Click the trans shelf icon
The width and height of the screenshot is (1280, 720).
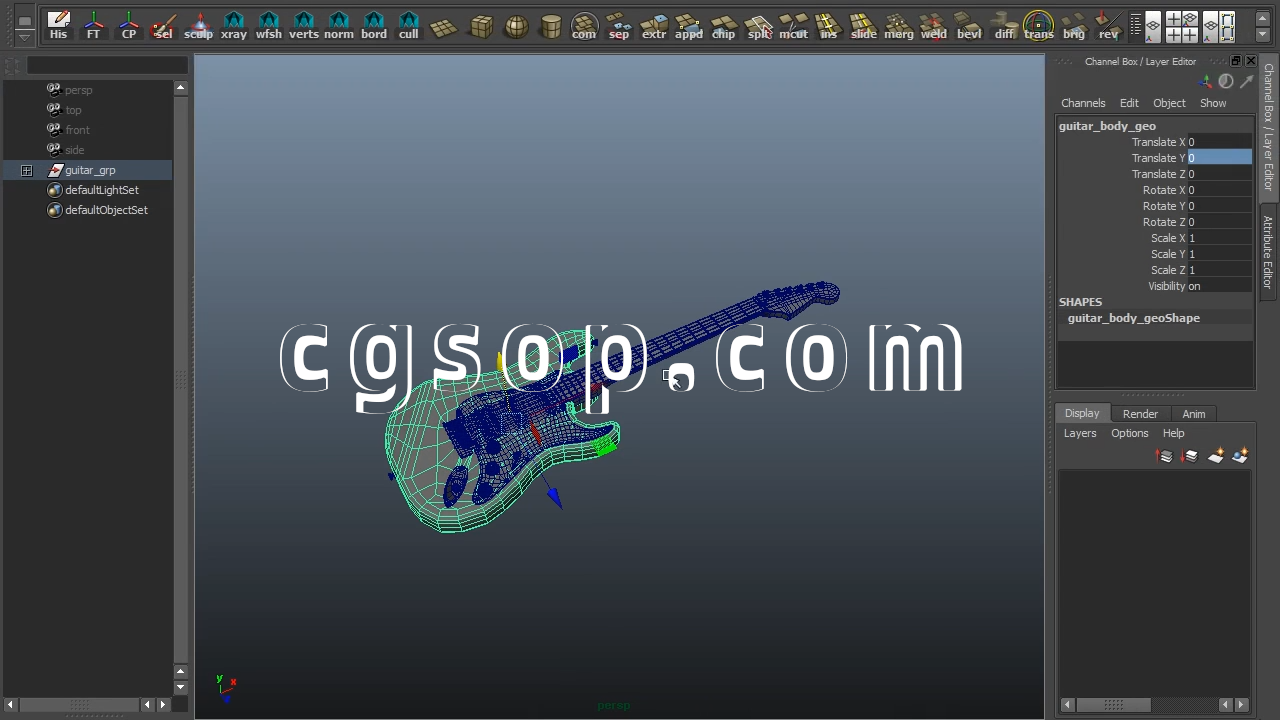tap(1039, 26)
